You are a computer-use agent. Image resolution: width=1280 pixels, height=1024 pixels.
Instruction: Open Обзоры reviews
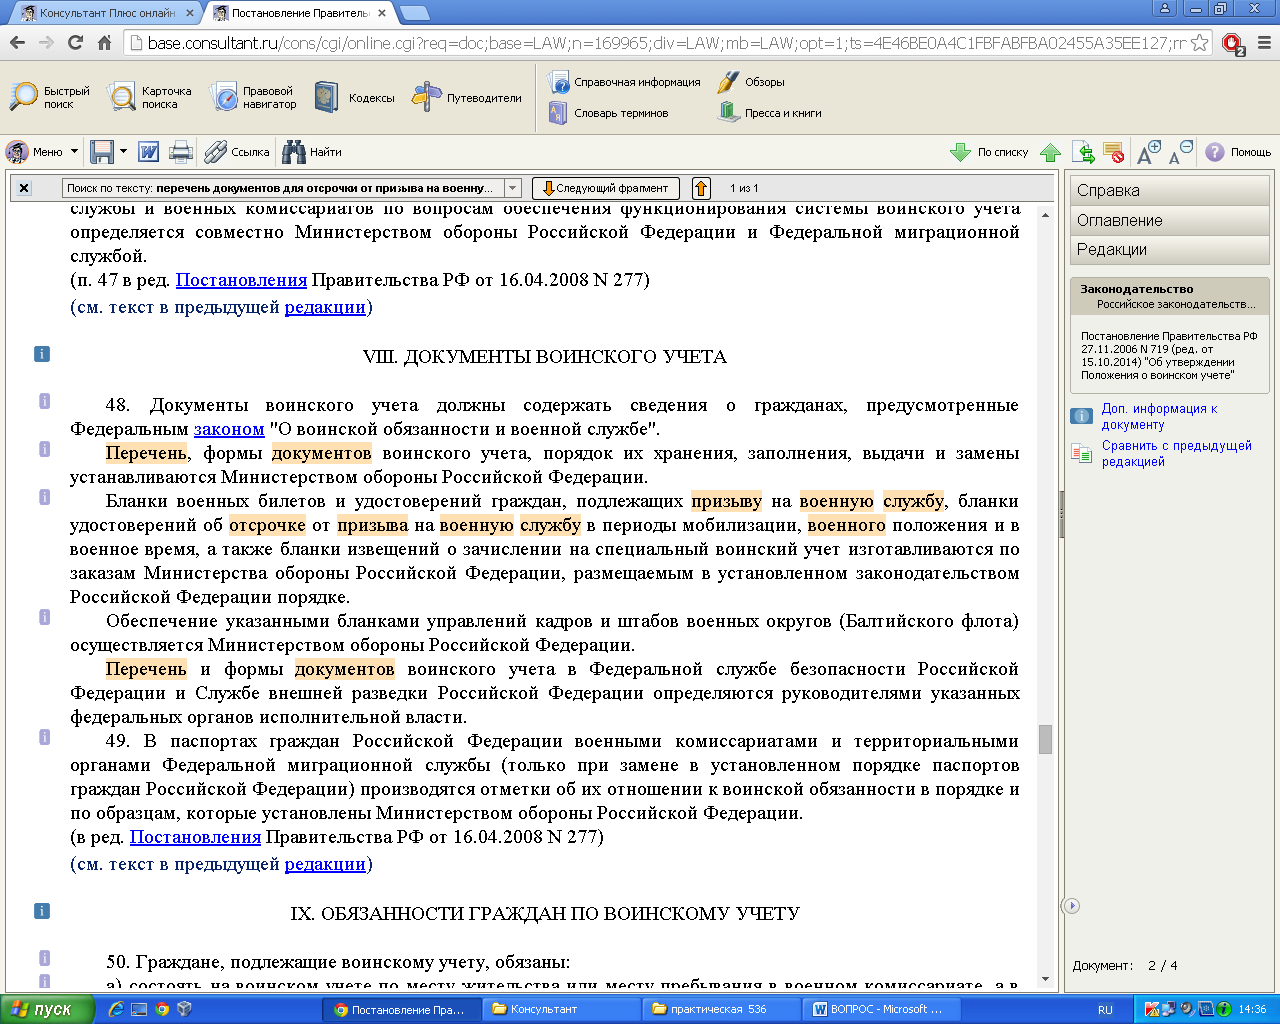pos(751,82)
